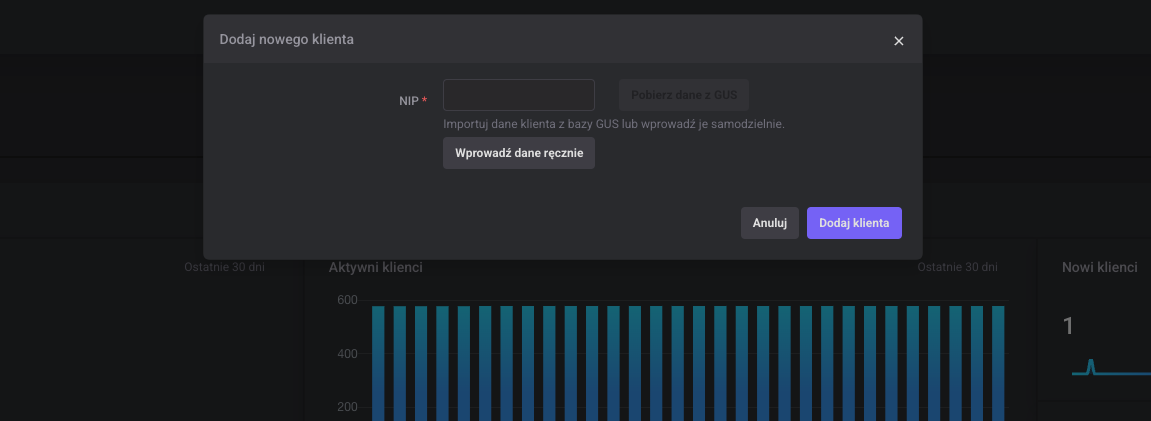Click the value 1 under Nowi klienci
Screen dimensions: 1151x421
tap(1068, 326)
